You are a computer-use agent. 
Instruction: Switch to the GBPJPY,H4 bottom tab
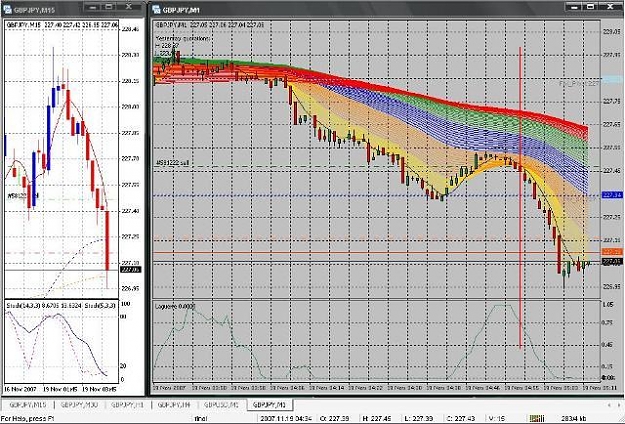click(174, 405)
